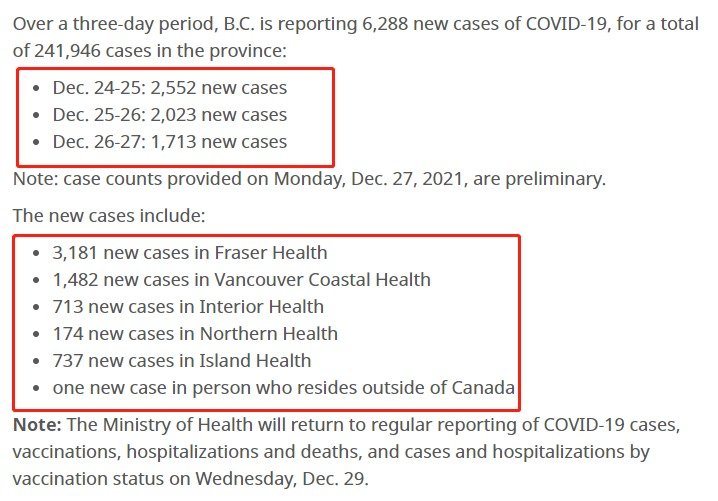Select the Interior Health cases entry
The image size is (718, 501).
[188, 306]
